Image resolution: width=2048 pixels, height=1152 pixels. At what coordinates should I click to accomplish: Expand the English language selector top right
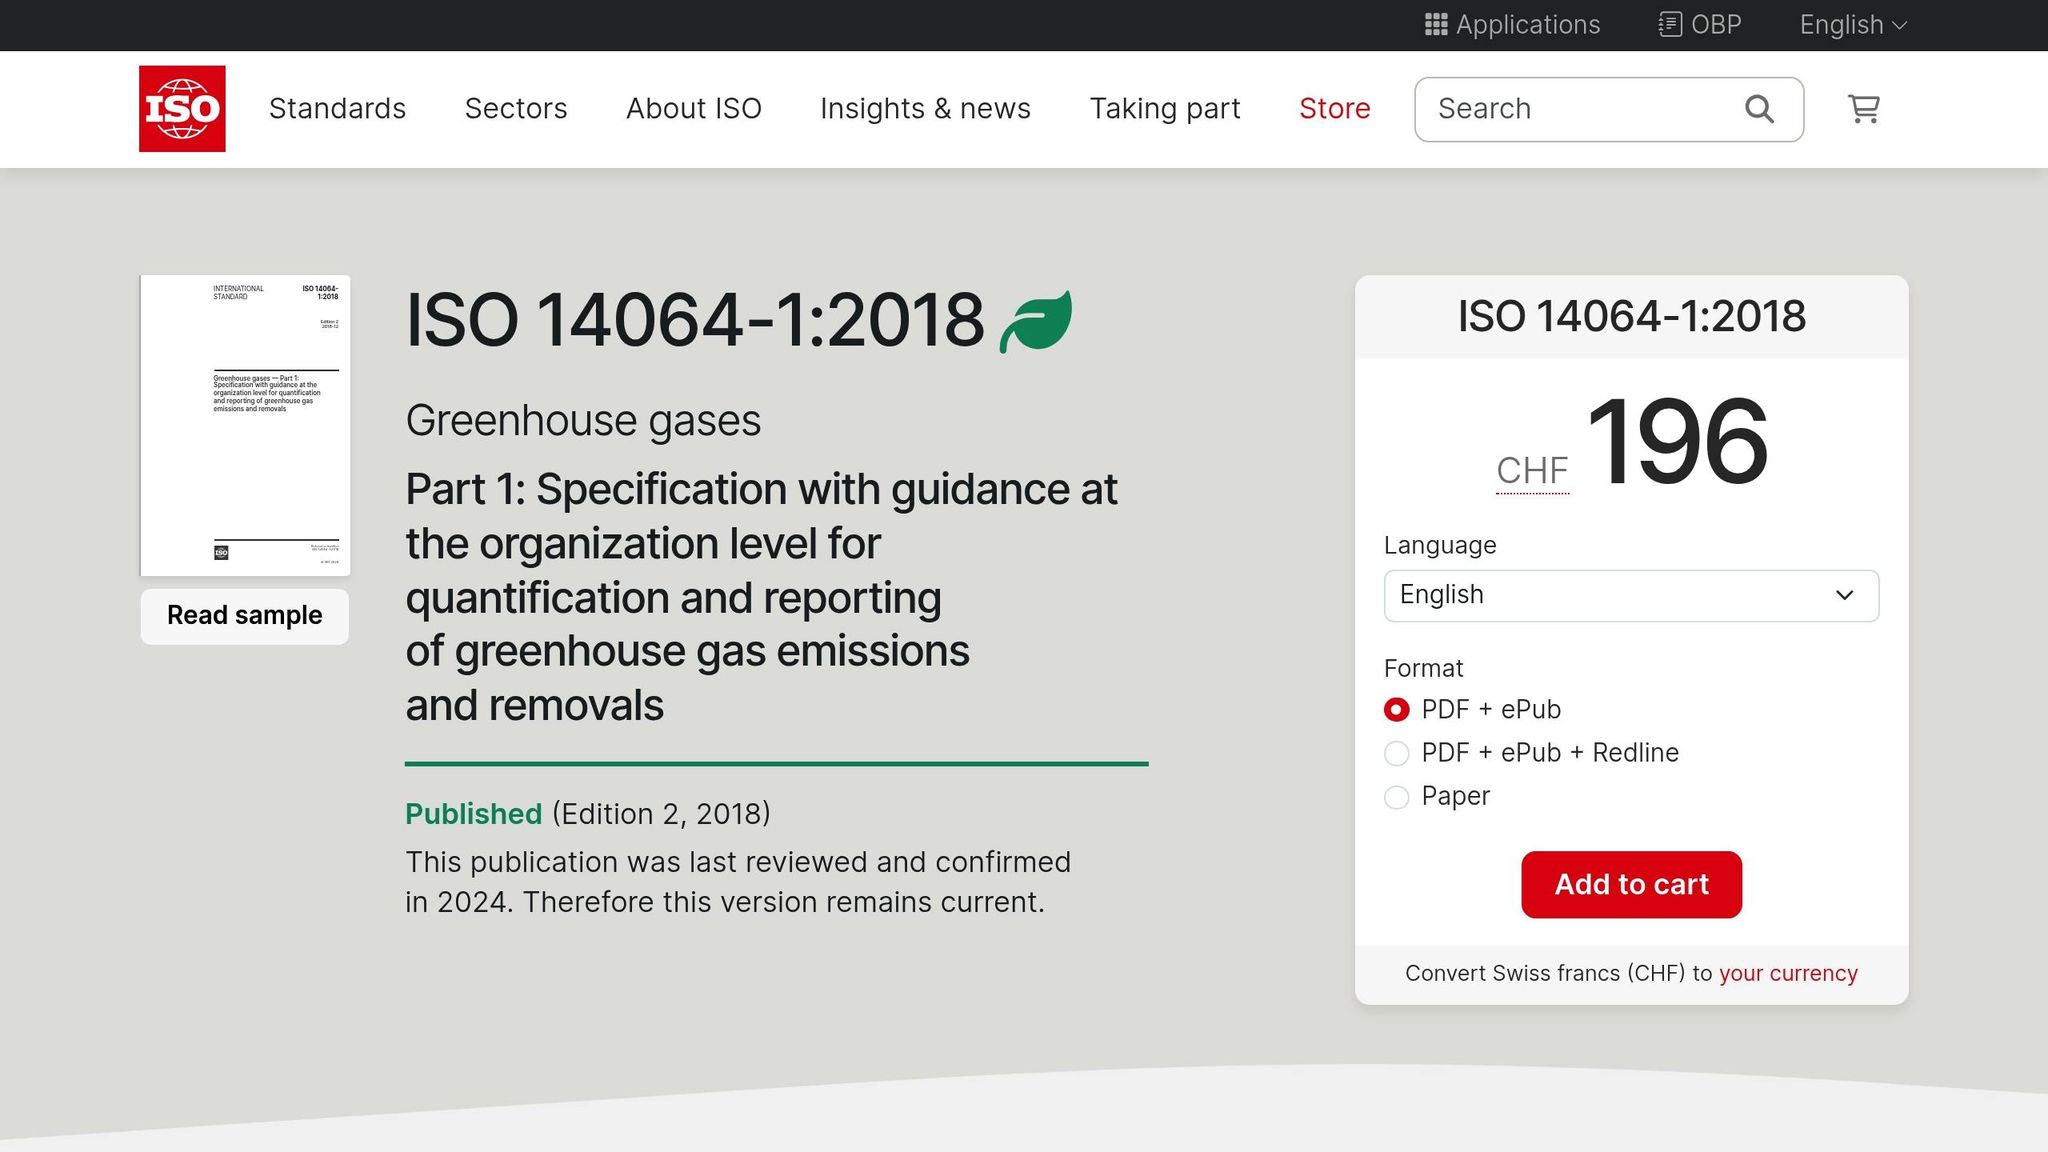pyautogui.click(x=1851, y=24)
